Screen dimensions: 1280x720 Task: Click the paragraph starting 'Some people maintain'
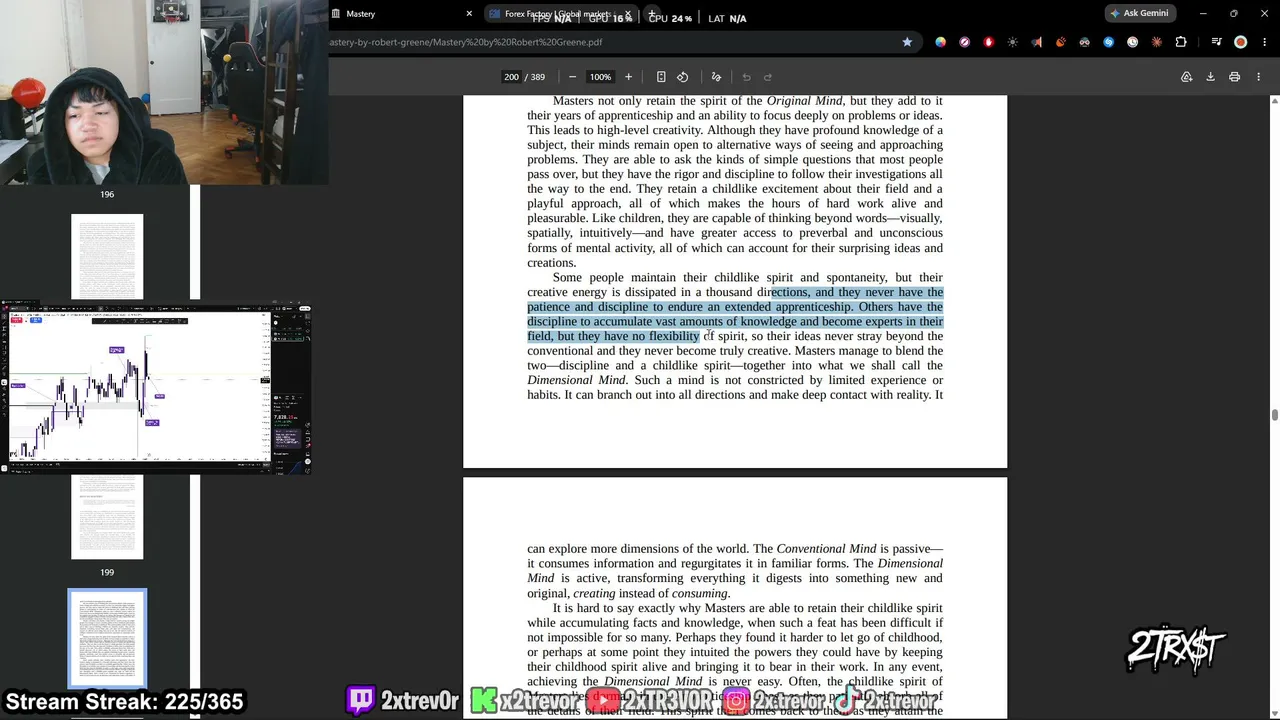point(735,336)
